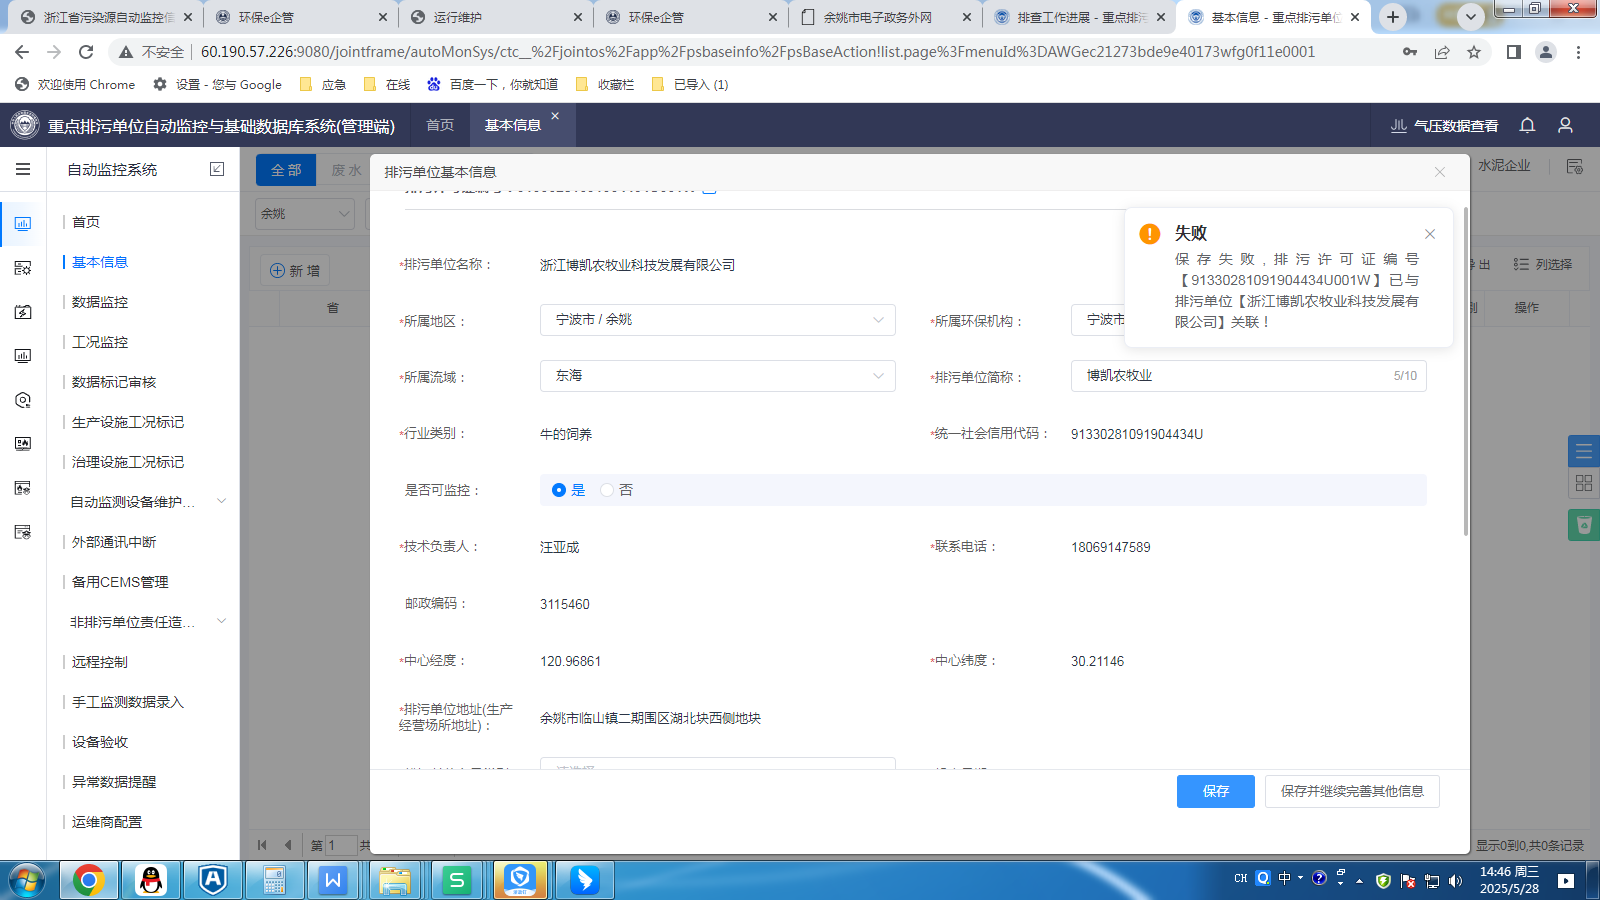Open the second left rail icon

tap(23, 268)
